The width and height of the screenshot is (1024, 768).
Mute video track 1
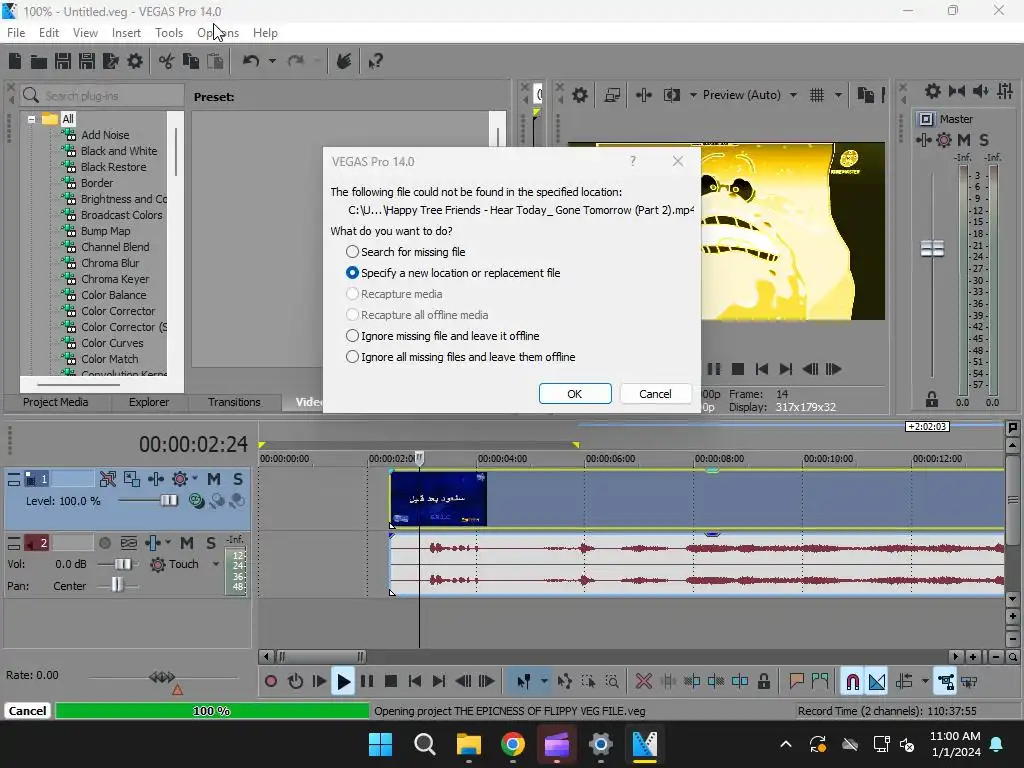click(x=214, y=479)
